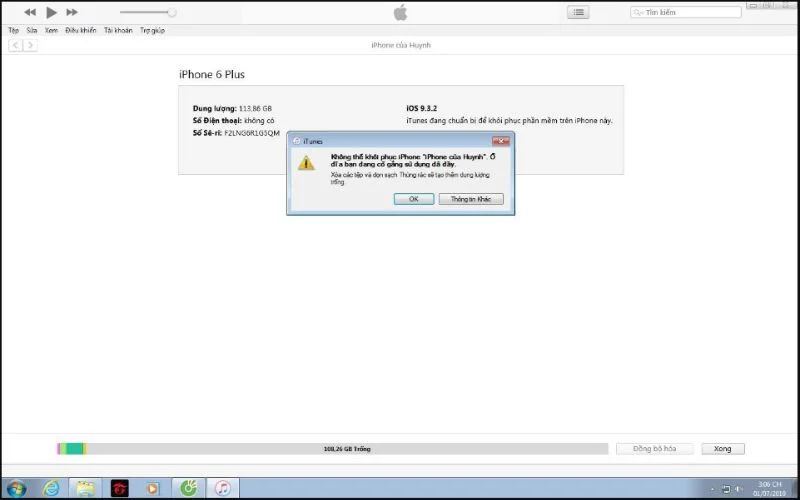Click the volume speaker tray icon
Image resolution: width=800 pixels, height=500 pixels.
coord(738,489)
